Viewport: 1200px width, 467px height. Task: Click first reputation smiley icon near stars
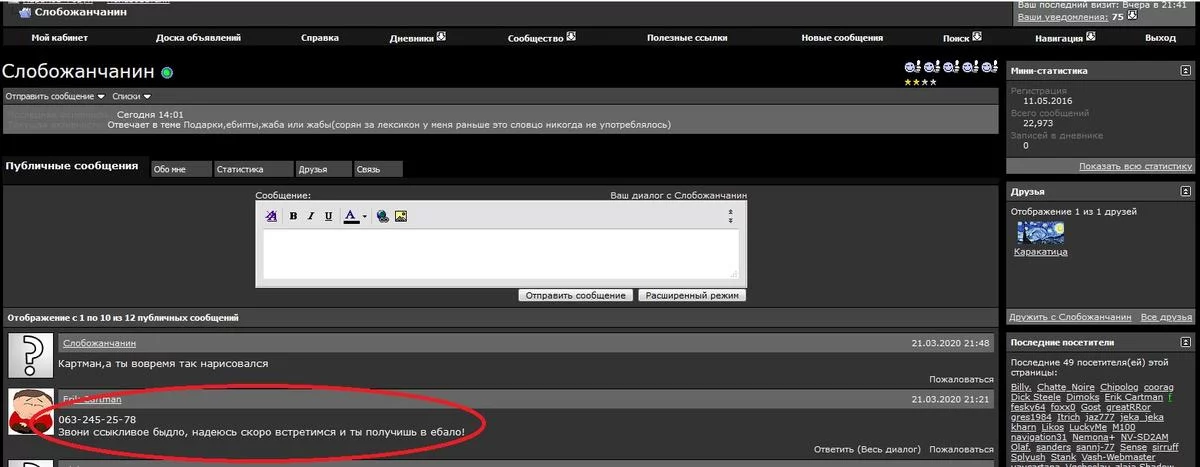click(911, 67)
